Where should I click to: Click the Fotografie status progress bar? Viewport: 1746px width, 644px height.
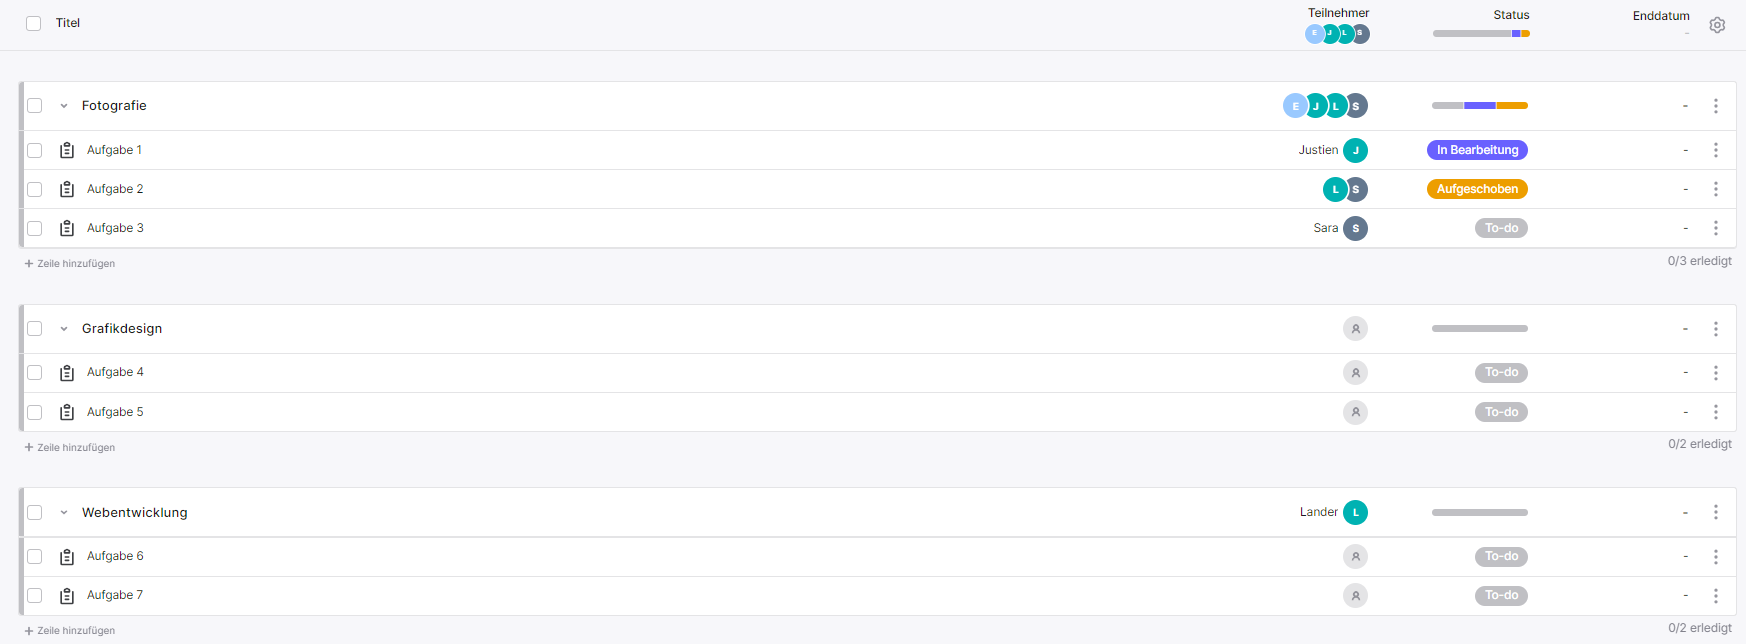point(1480,105)
